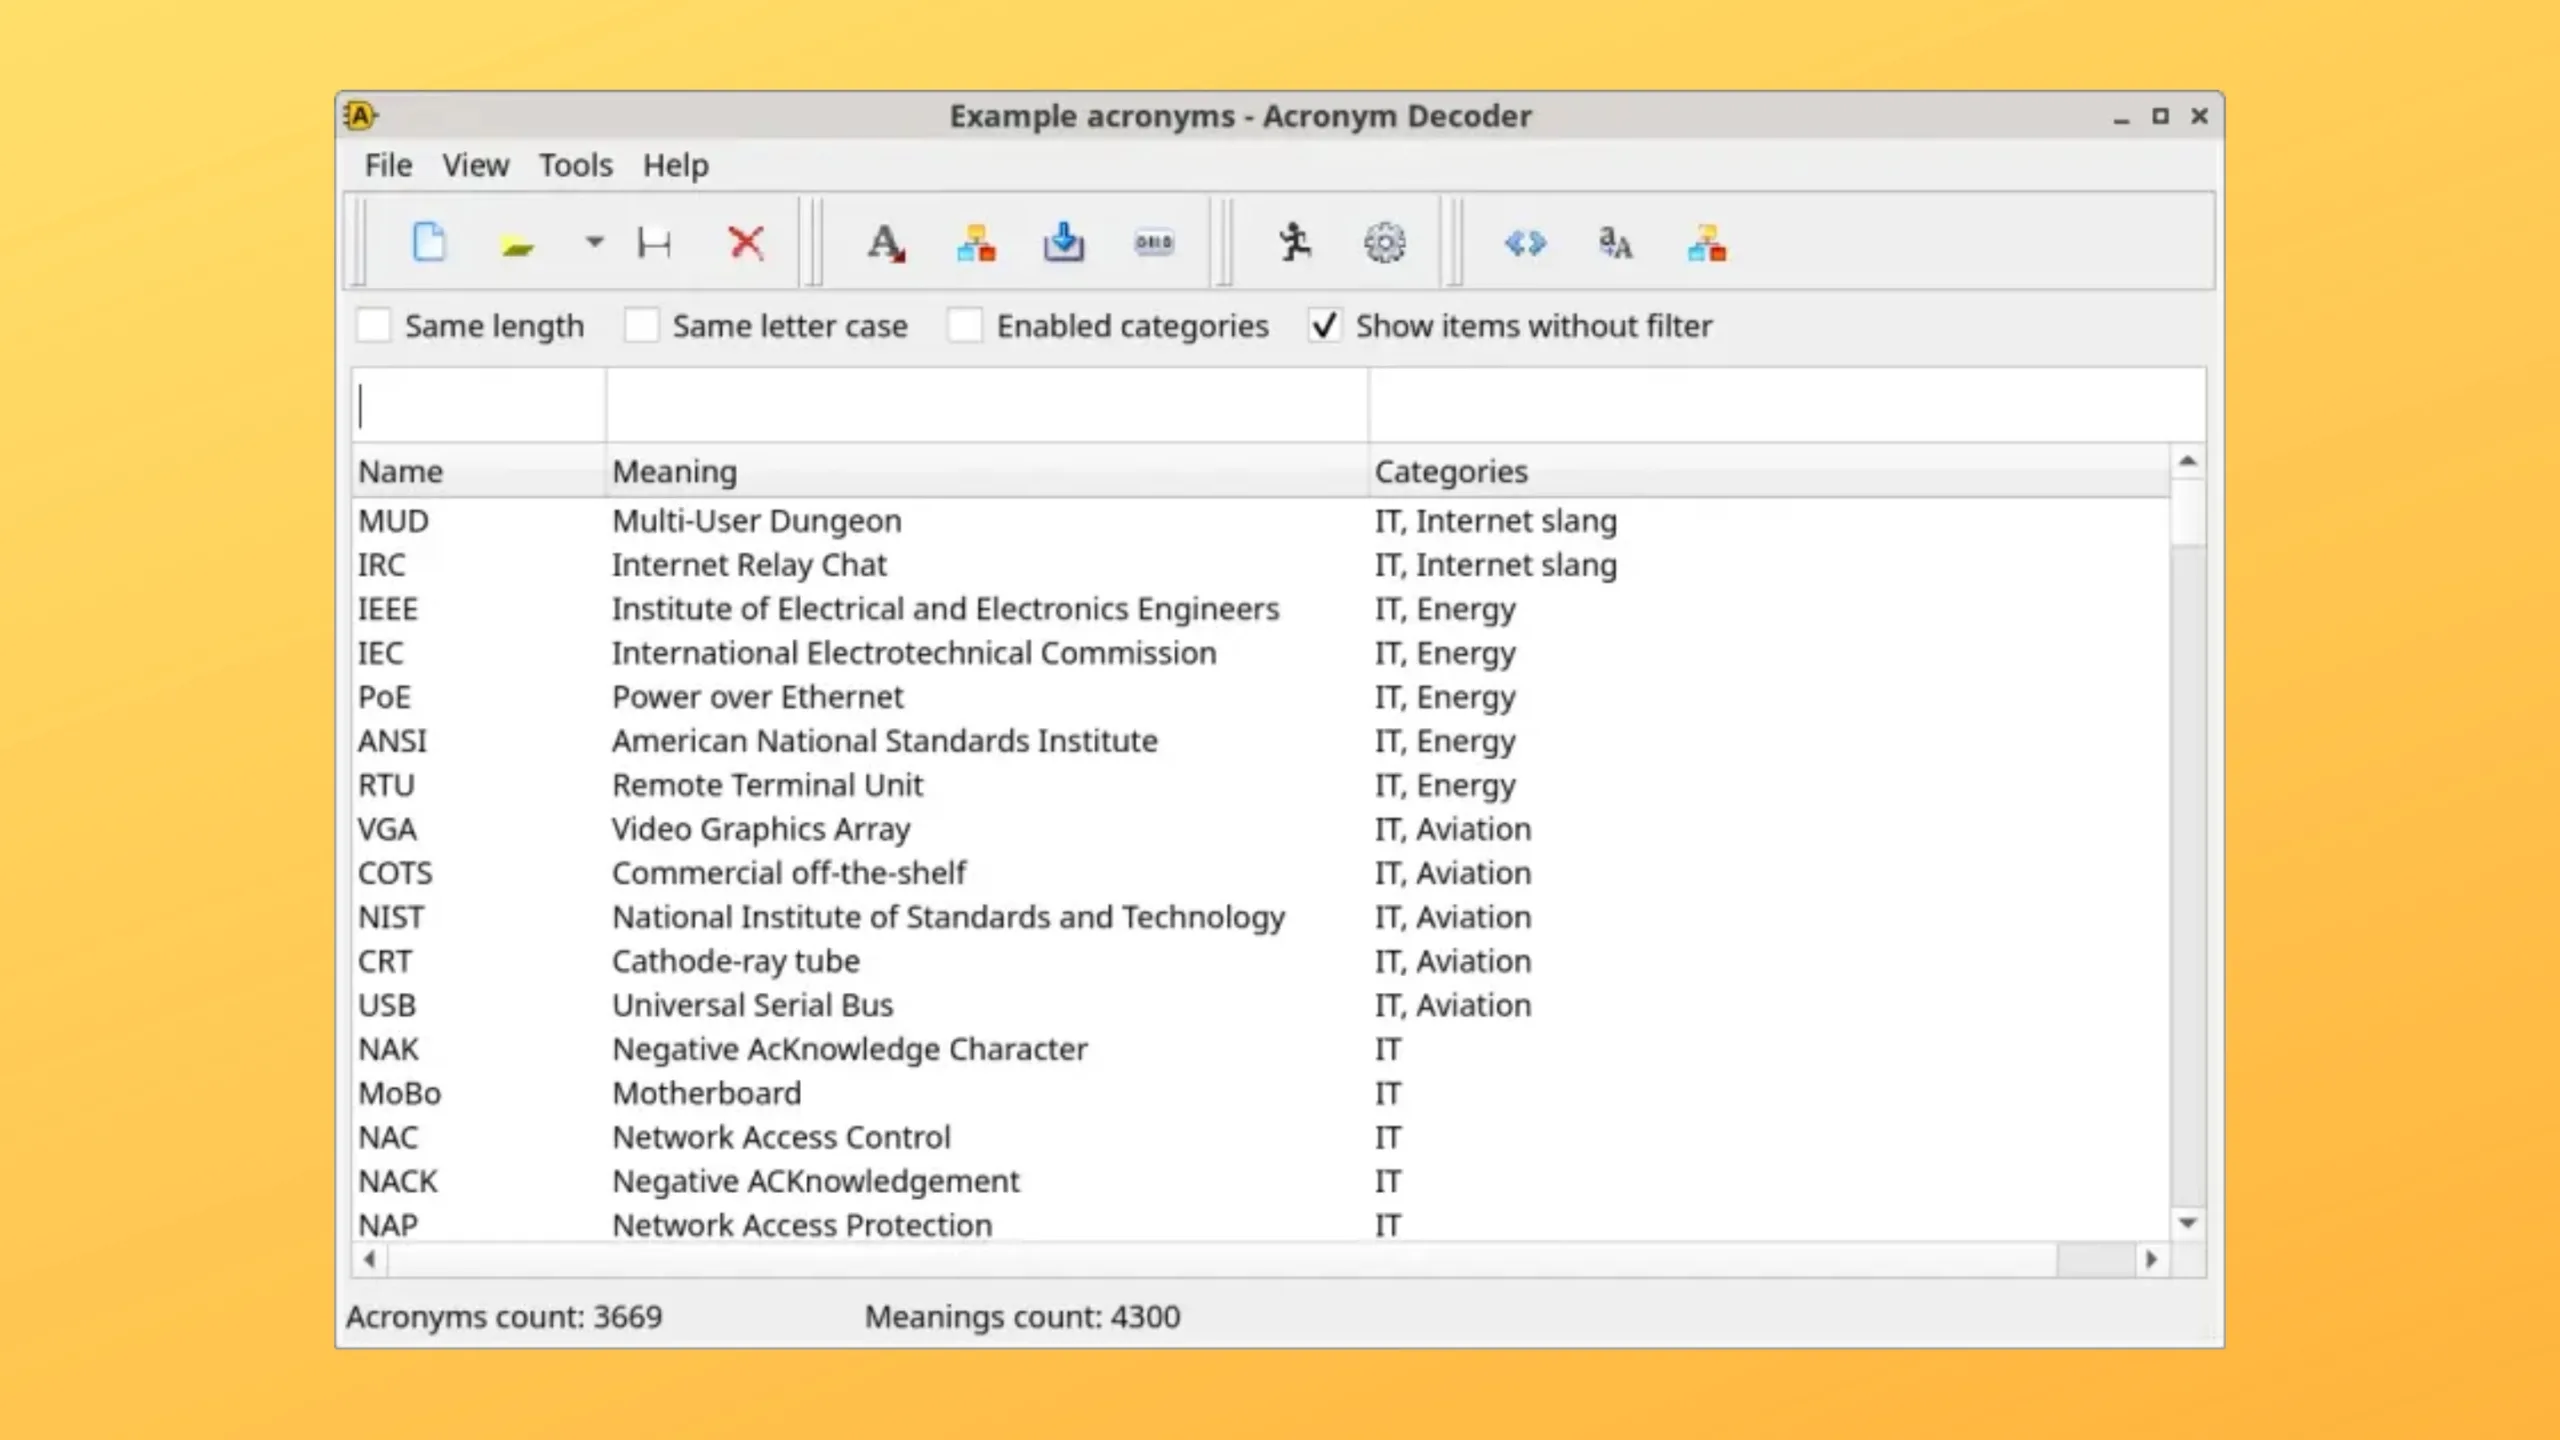The height and width of the screenshot is (1440, 2560).
Task: Click the Acronym Decoder app icon in title bar
Action: [x=360, y=116]
